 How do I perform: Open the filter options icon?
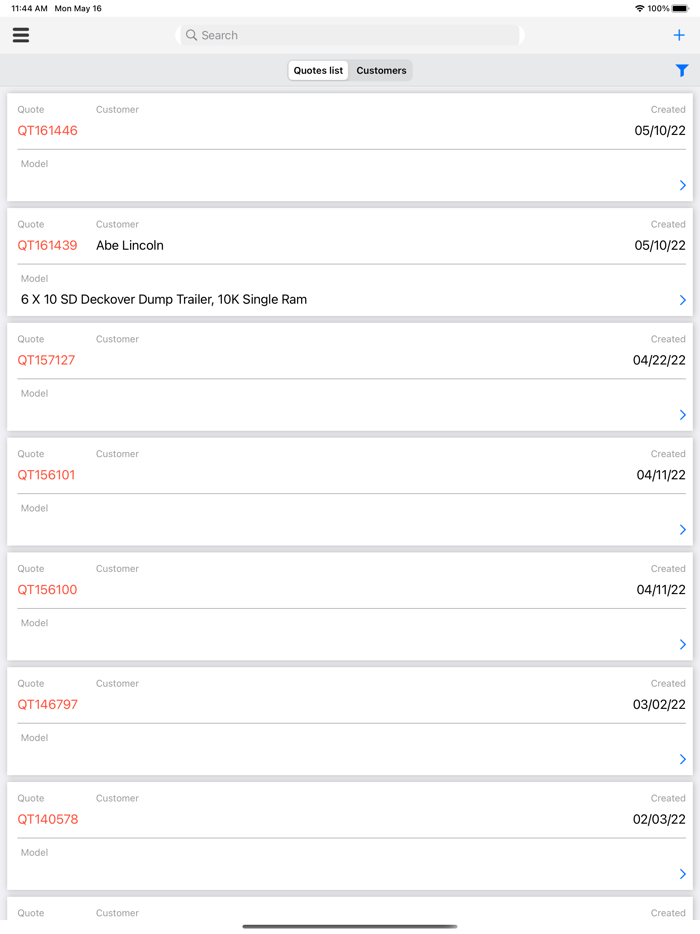[683, 70]
